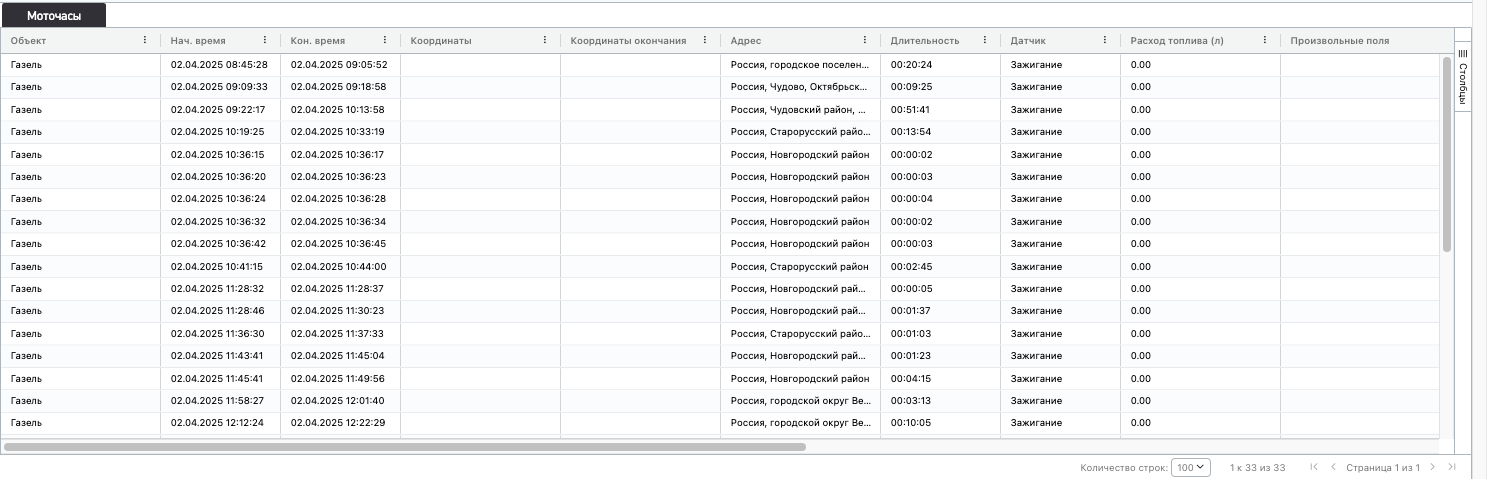1487x479 pixels.
Task: Select end time 02.04.2025 09:05:52
Action: coord(339,65)
